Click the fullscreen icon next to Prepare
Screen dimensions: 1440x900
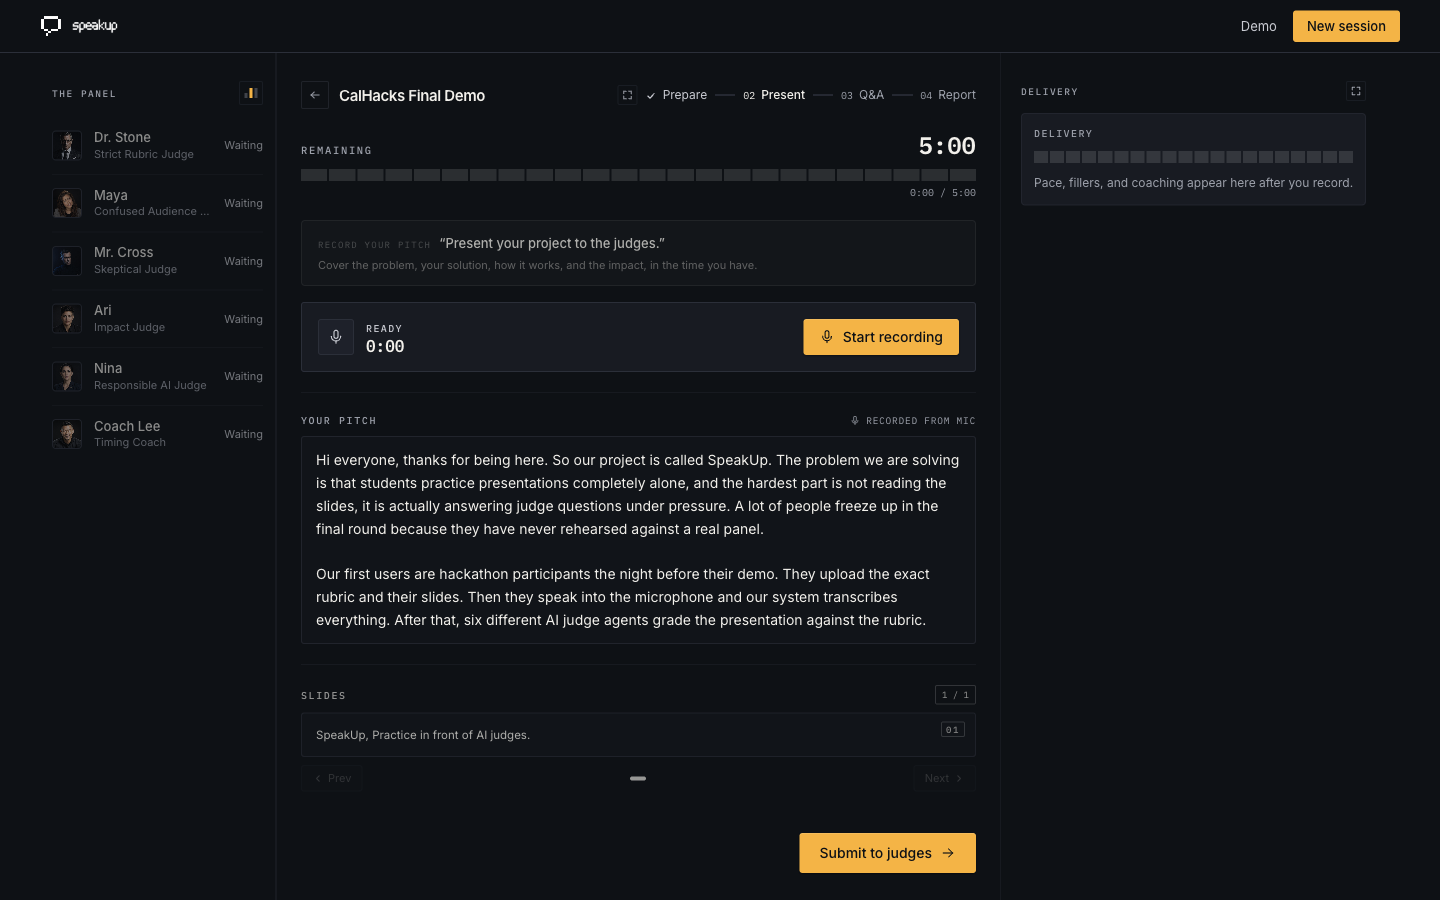pos(627,95)
